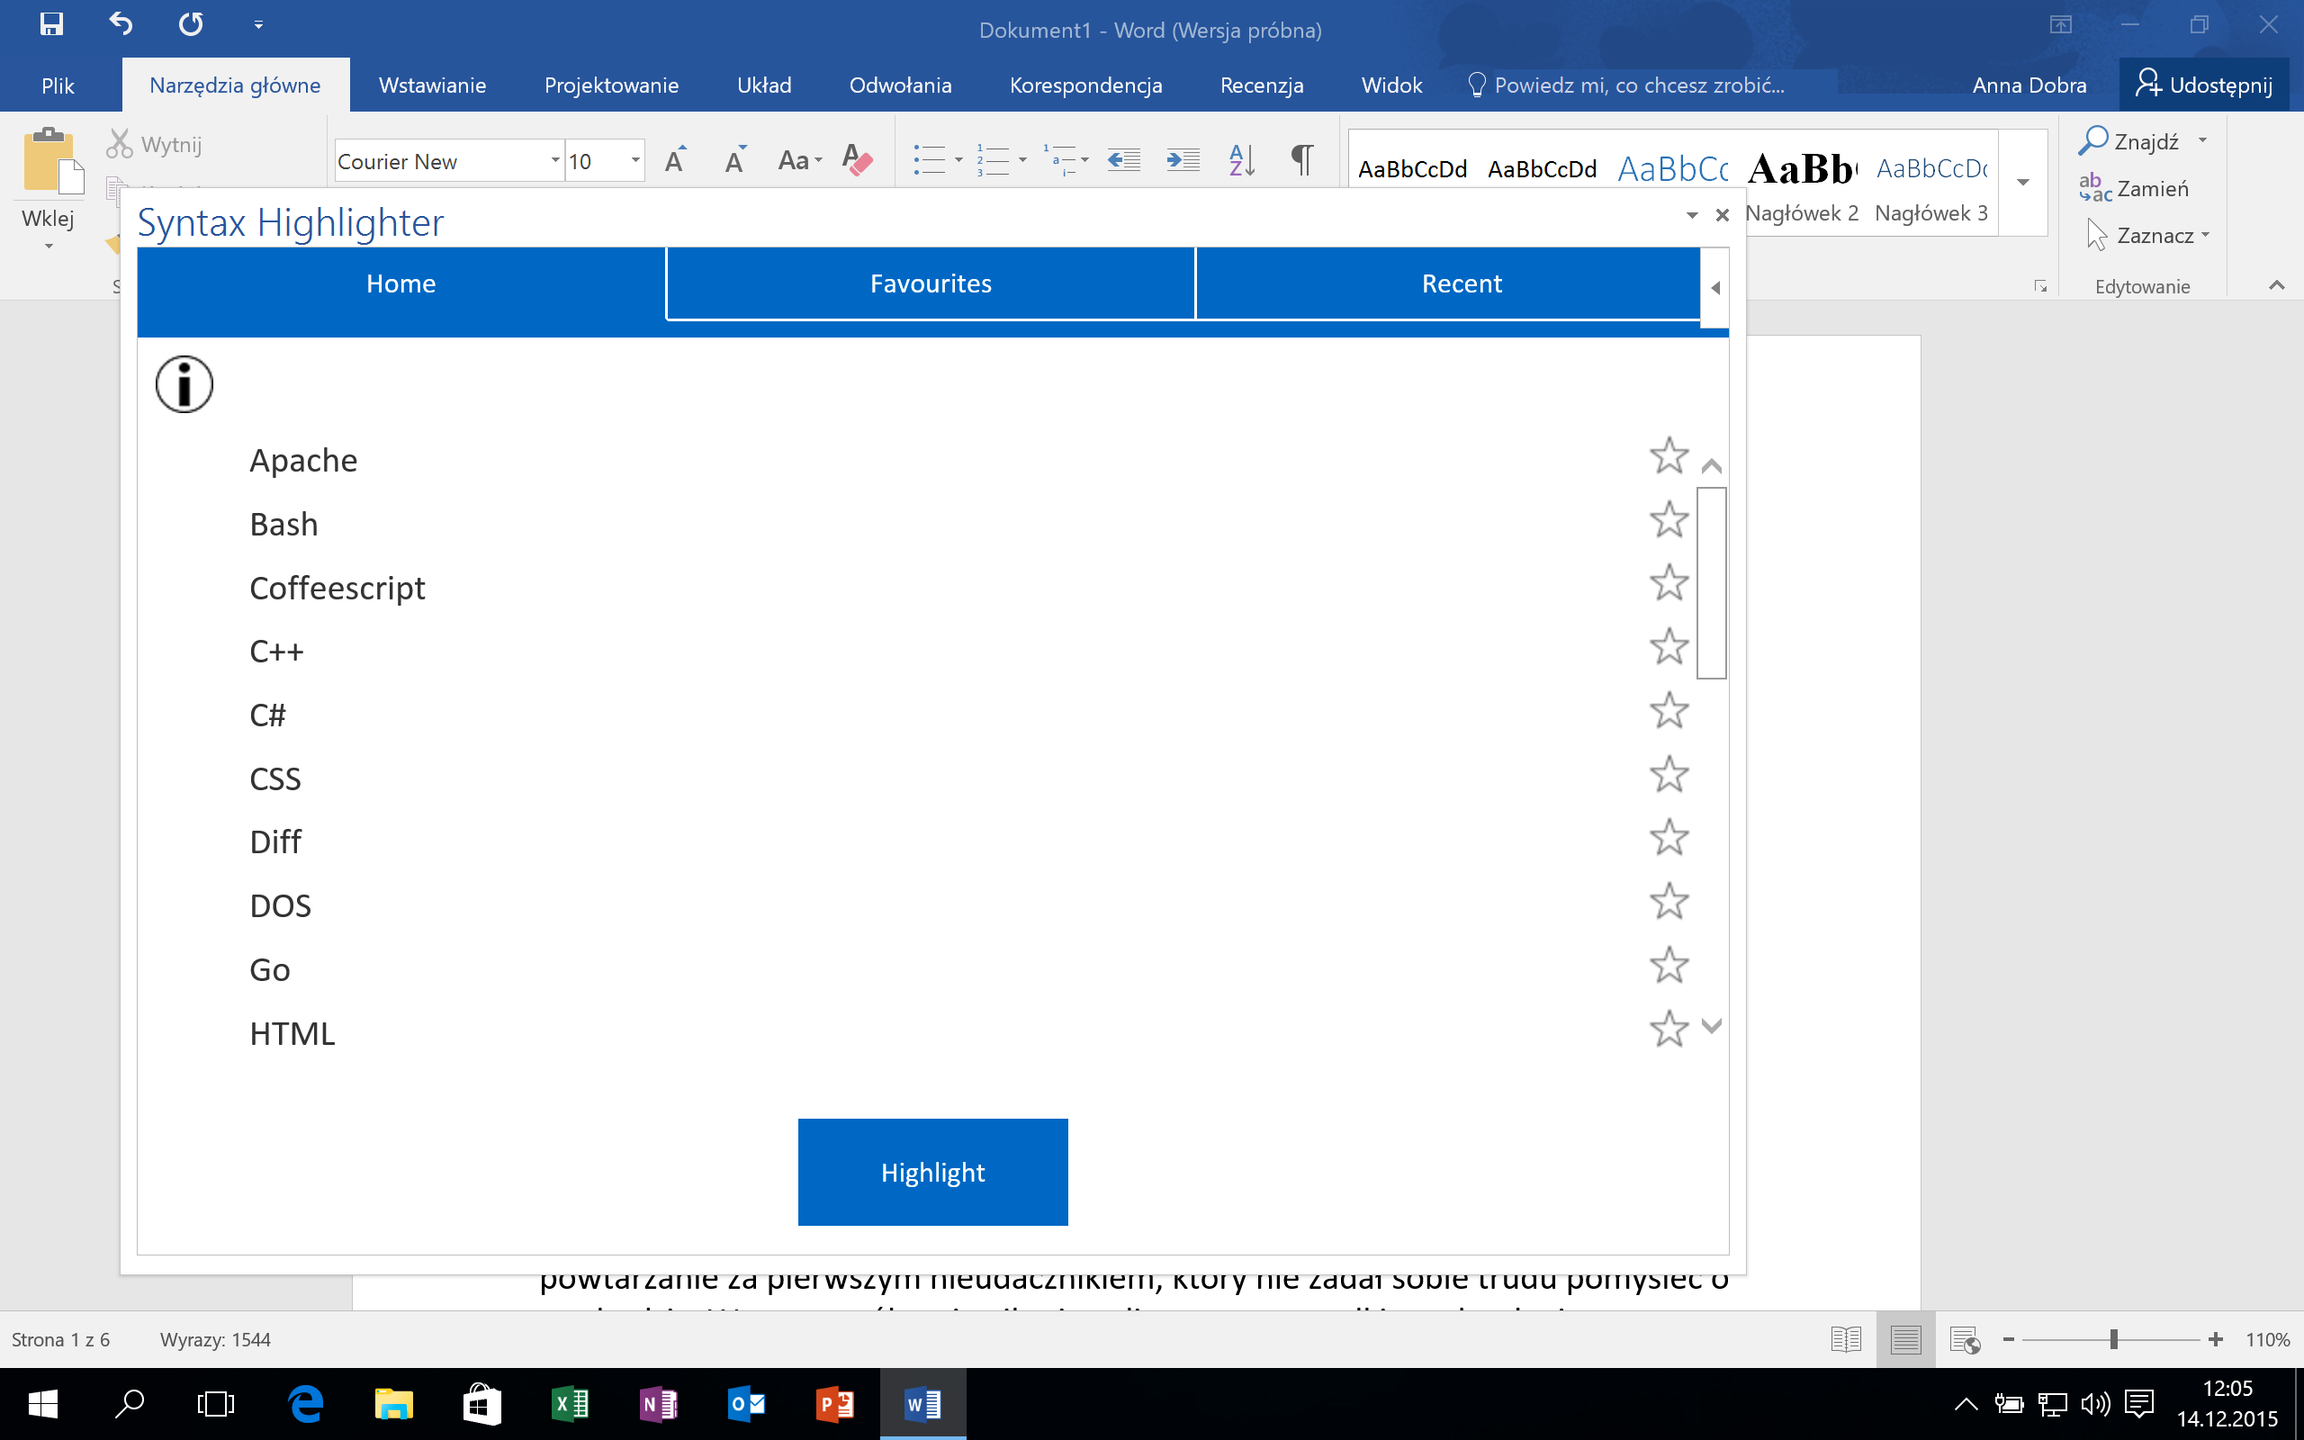This screenshot has height=1440, width=2304.
Task: Decrease paragraph indent
Action: [1124, 160]
